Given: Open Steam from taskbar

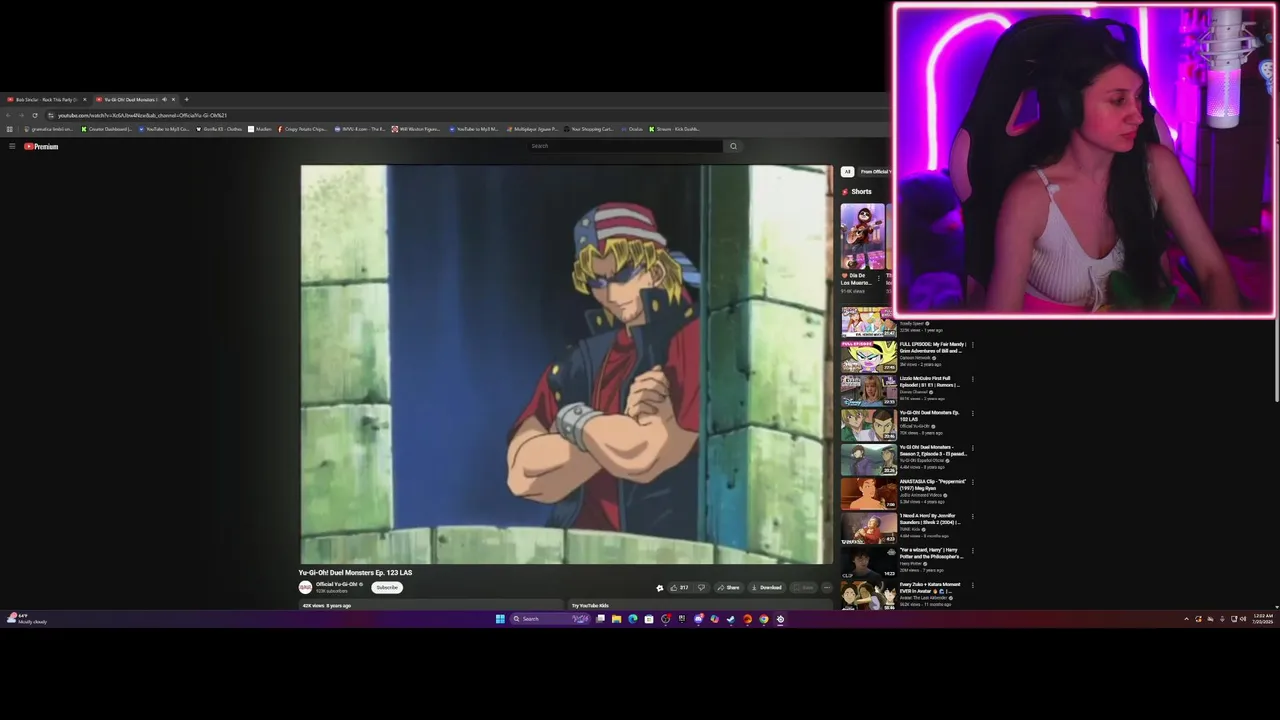Looking at the screenshot, I should pos(730,619).
